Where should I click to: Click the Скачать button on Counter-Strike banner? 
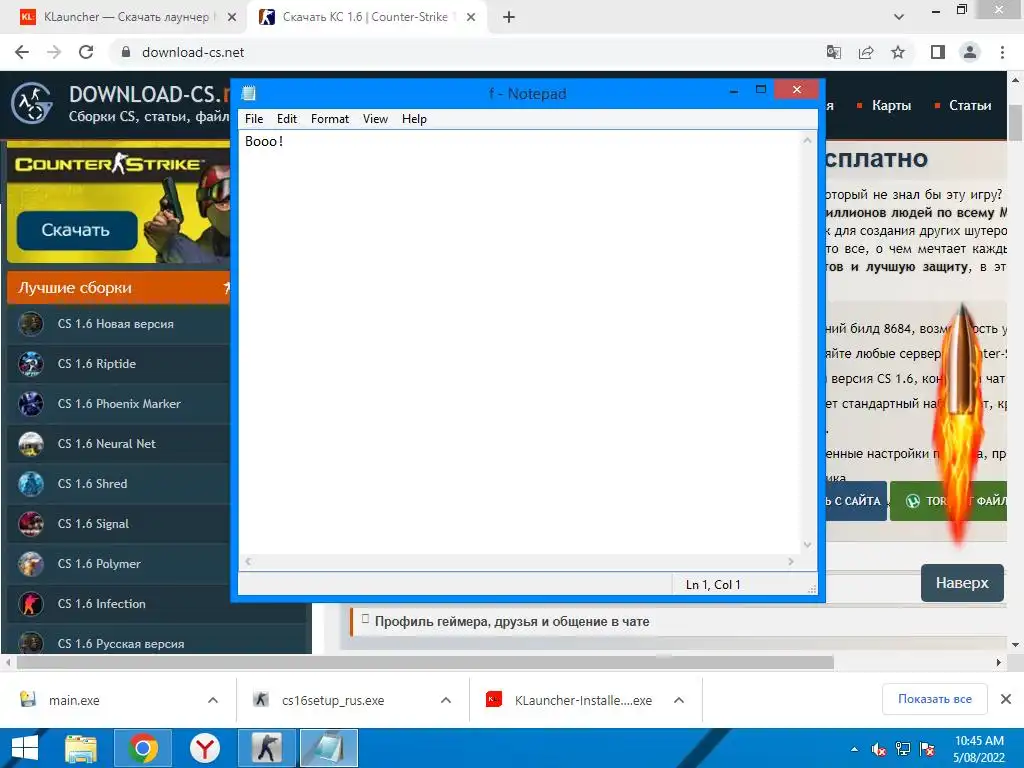click(x=76, y=230)
